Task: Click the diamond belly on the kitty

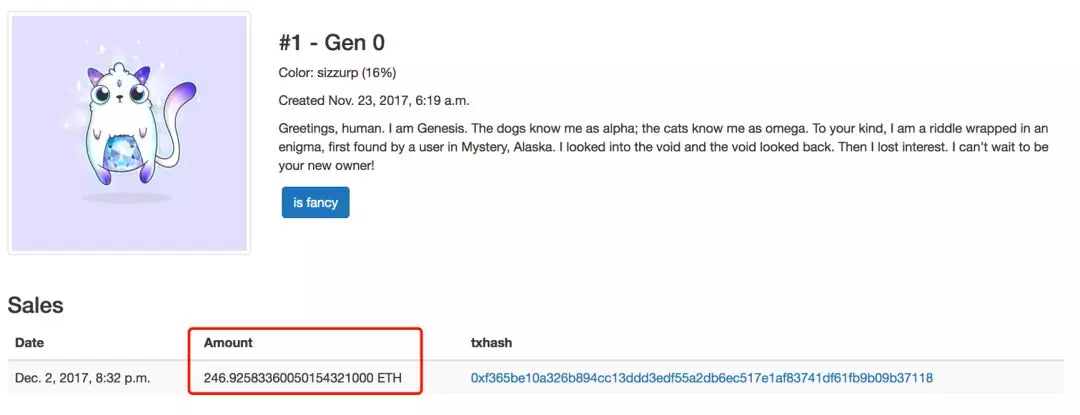Action: [121, 153]
